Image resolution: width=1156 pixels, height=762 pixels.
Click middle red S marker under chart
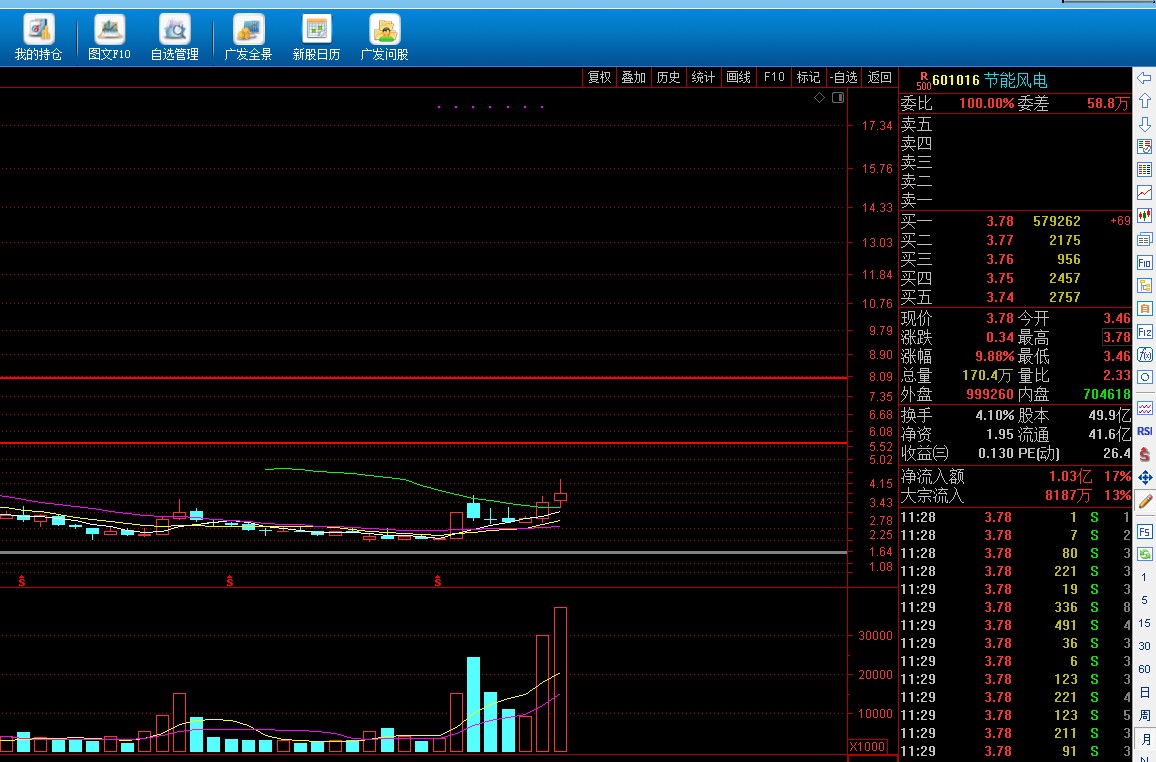tap(230, 581)
